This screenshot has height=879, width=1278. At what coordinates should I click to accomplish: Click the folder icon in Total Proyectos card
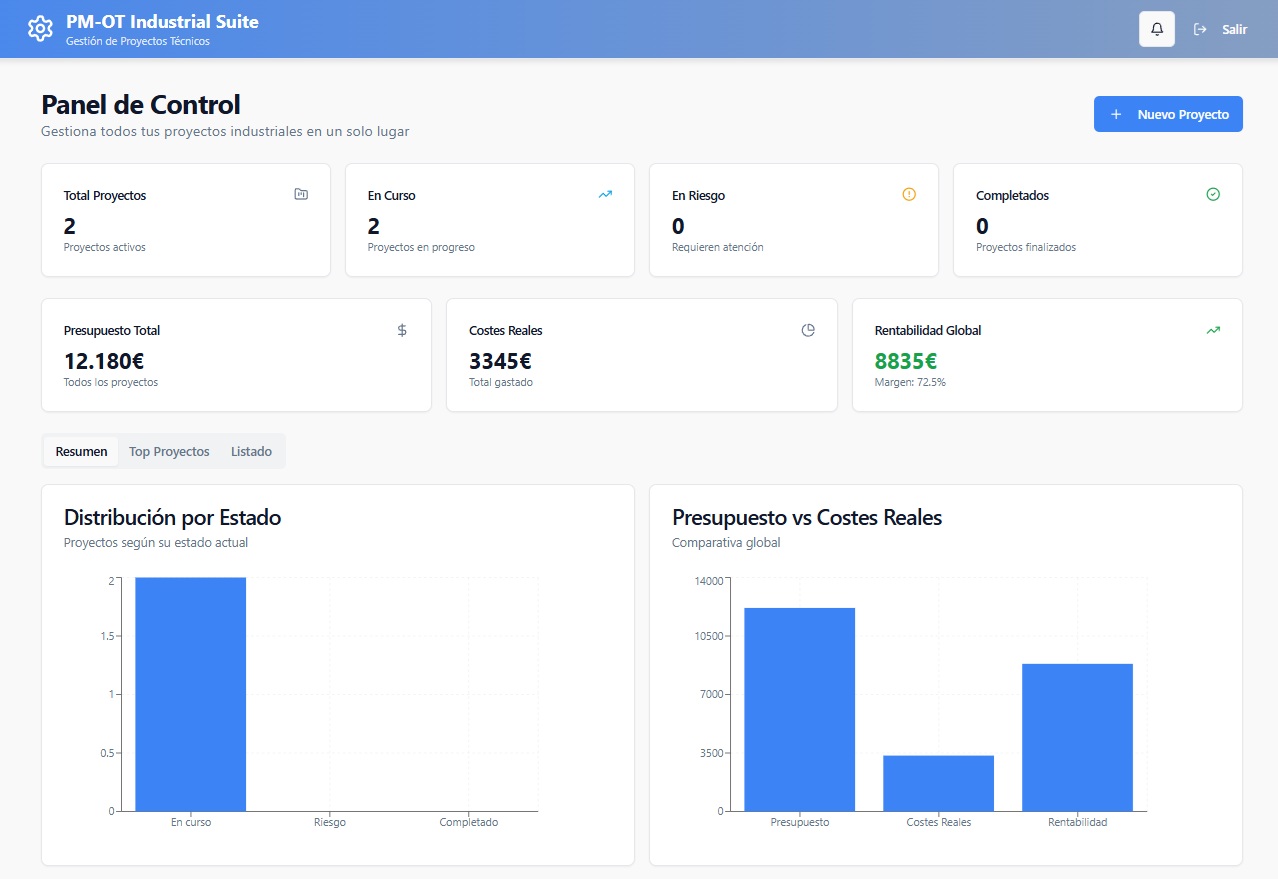pos(301,194)
